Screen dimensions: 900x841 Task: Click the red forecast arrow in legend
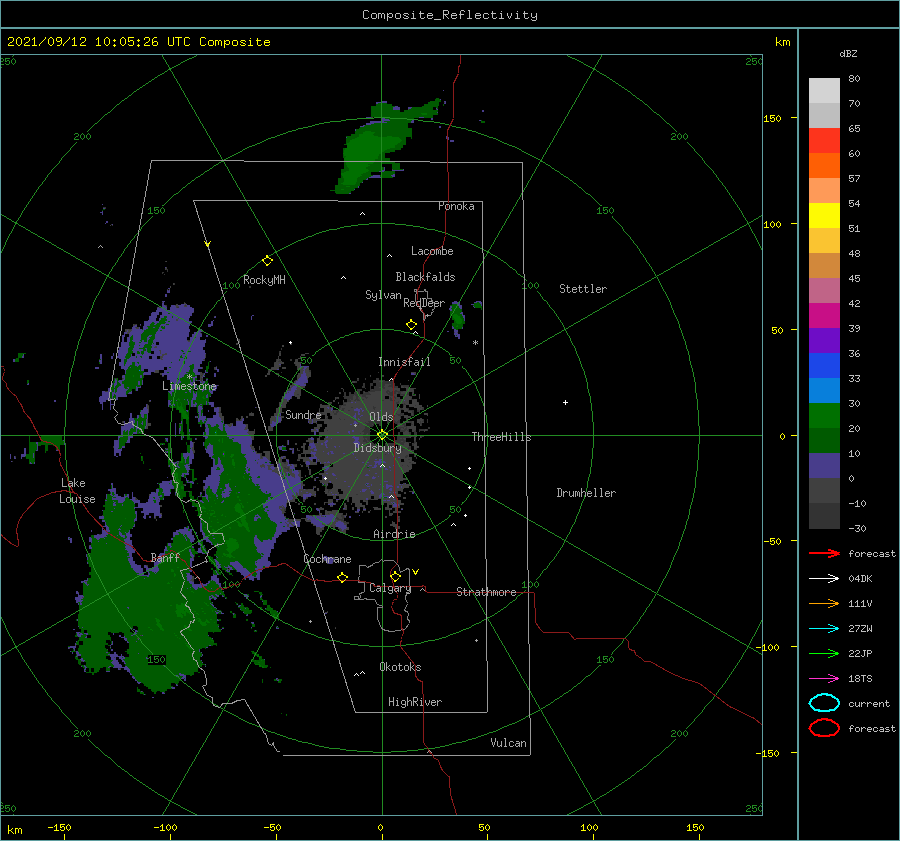(824, 553)
